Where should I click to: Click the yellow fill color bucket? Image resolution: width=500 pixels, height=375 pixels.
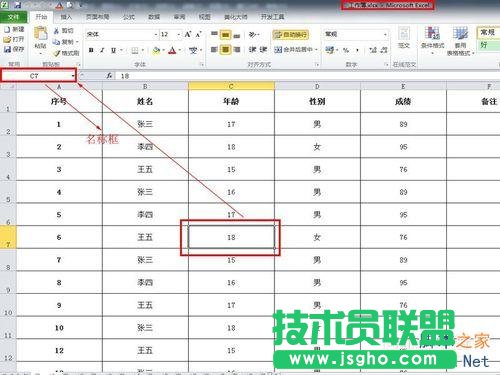pyautogui.click(x=156, y=50)
